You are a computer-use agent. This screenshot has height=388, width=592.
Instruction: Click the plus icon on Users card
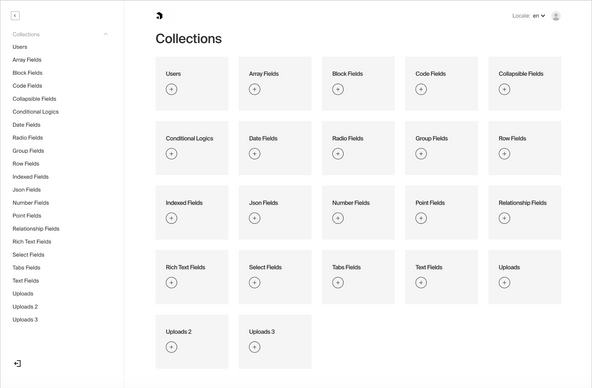coord(171,89)
